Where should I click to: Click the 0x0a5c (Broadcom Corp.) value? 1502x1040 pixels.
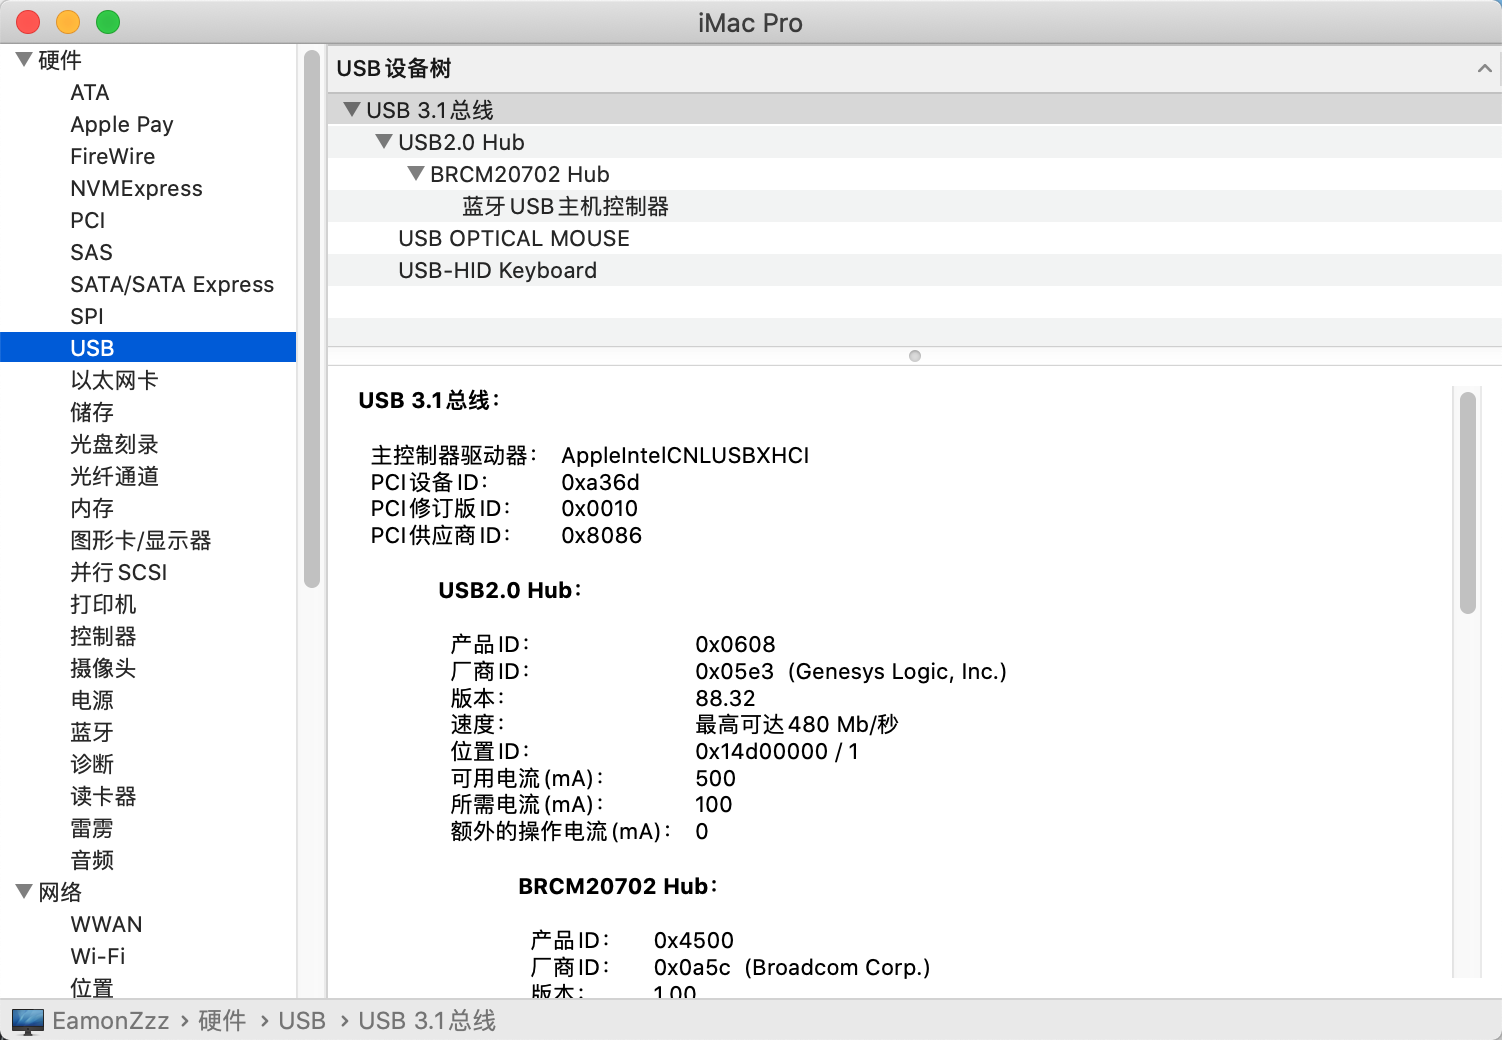click(792, 967)
